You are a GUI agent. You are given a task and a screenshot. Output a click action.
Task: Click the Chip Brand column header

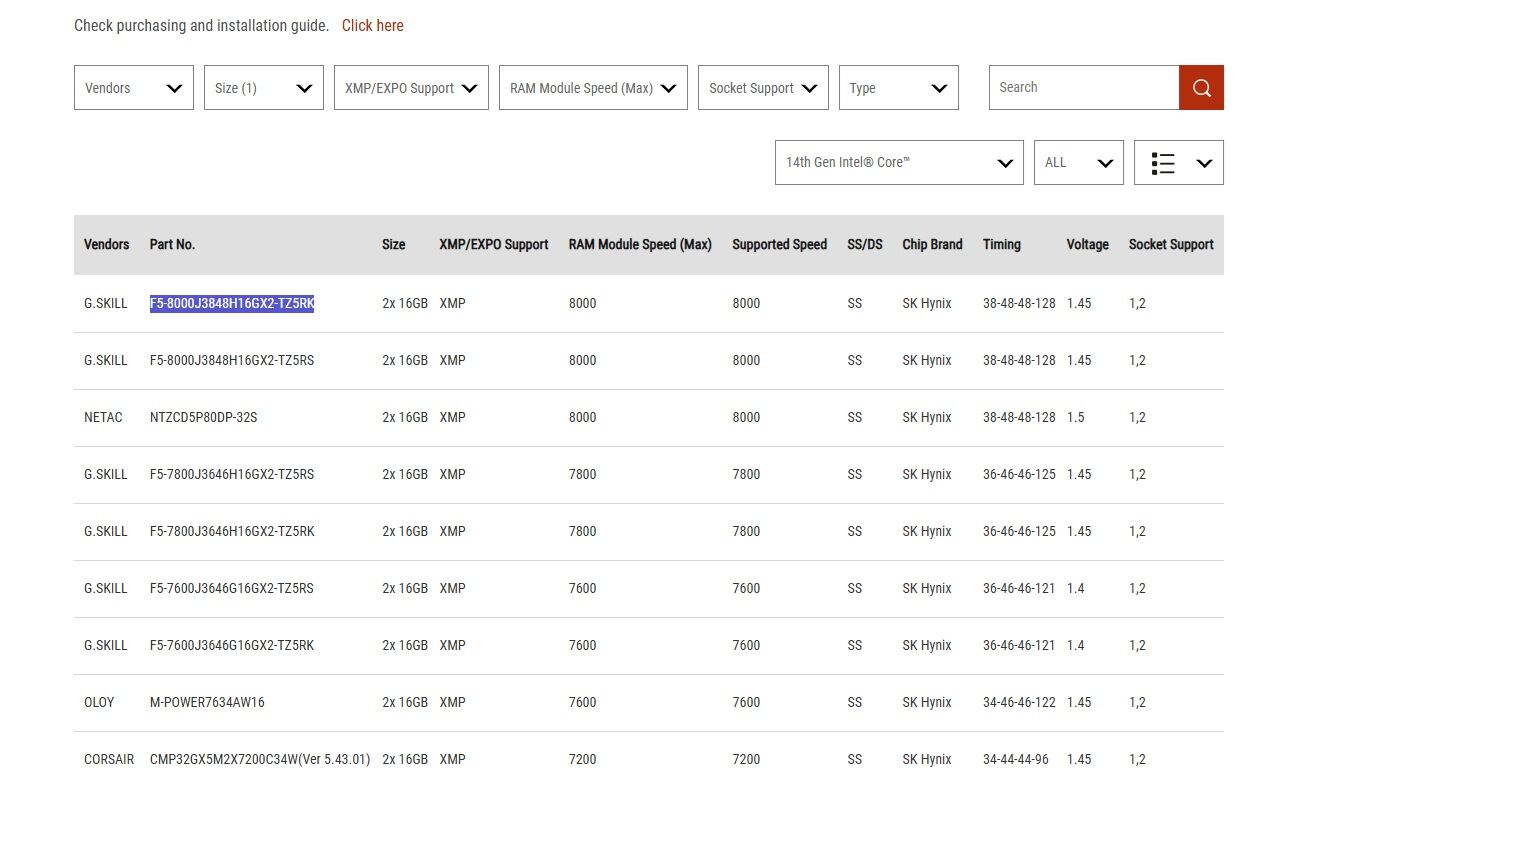[932, 245]
